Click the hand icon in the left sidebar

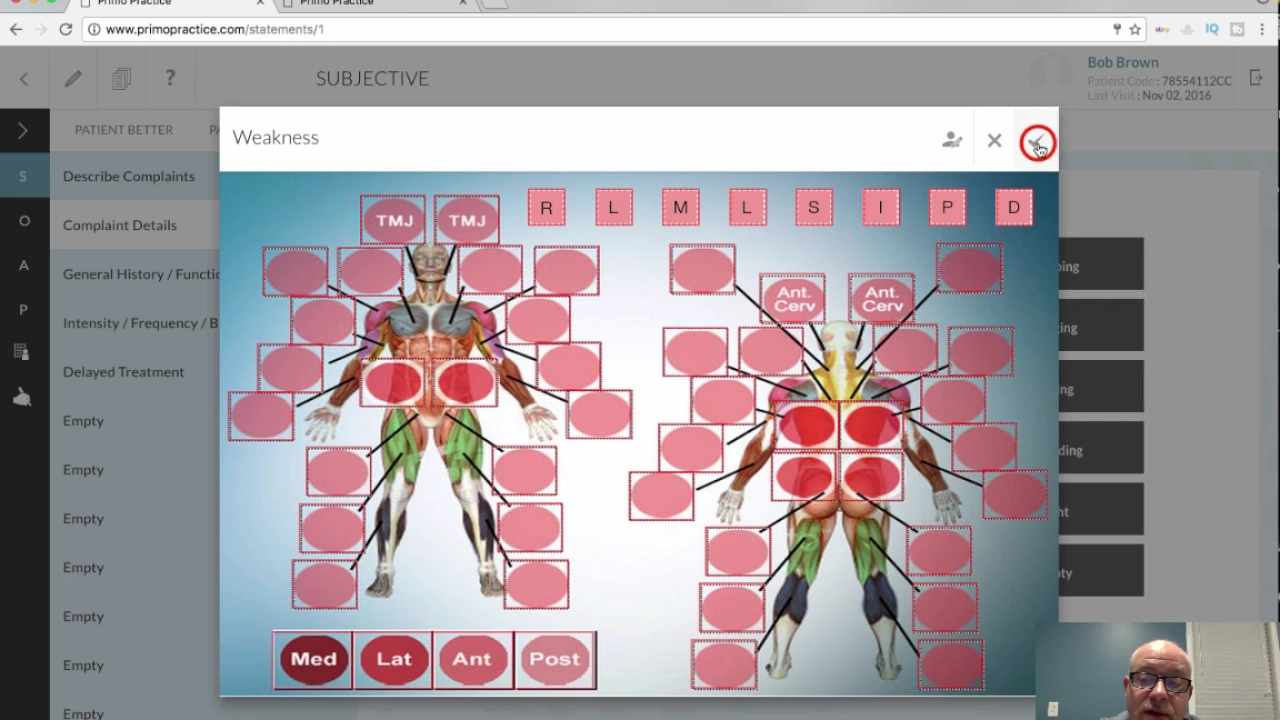click(x=22, y=398)
